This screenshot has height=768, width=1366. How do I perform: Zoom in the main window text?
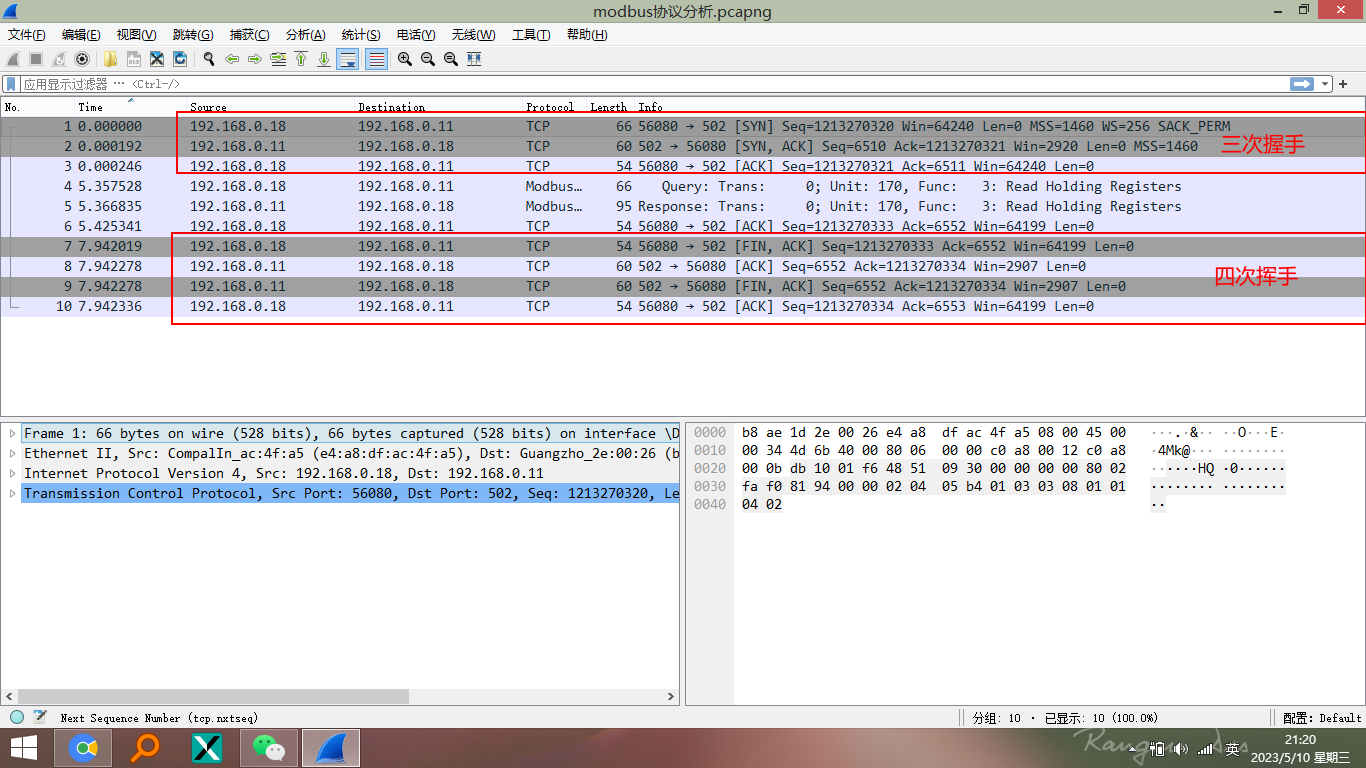404,59
